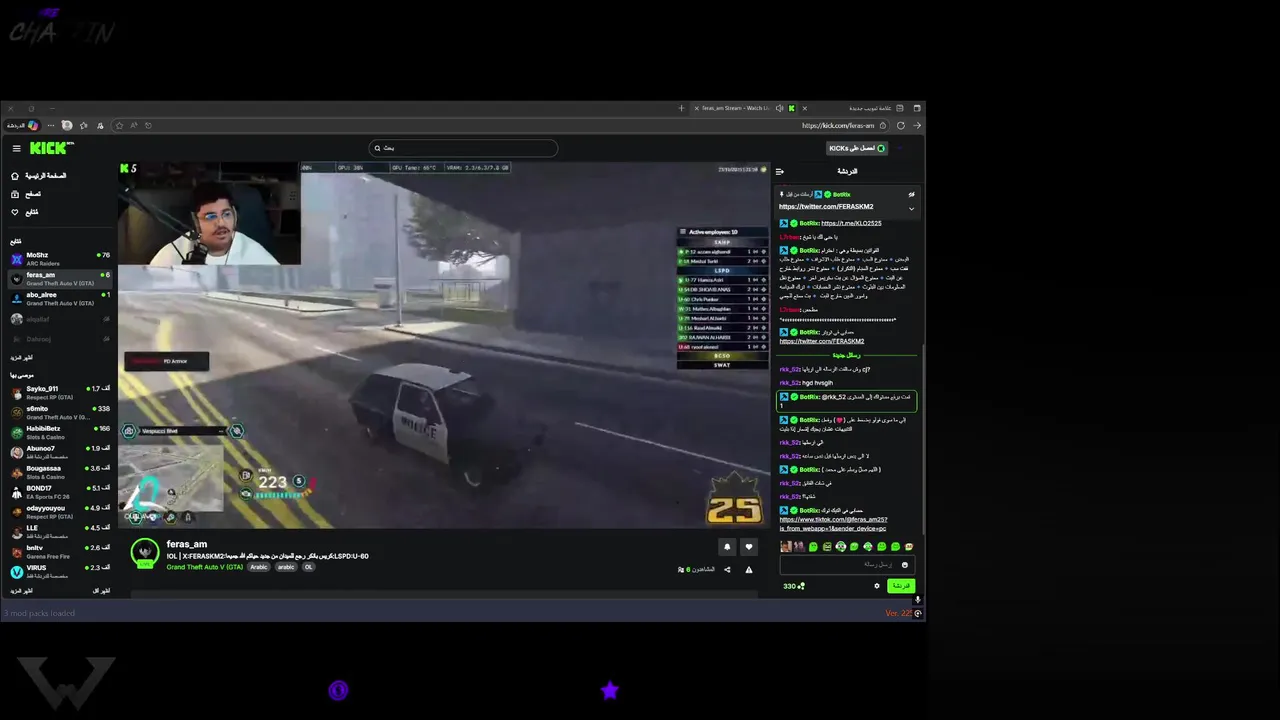This screenshot has width=1280, height=720.
Task: Open Bougassaa recommended channel
Action: coord(60,472)
